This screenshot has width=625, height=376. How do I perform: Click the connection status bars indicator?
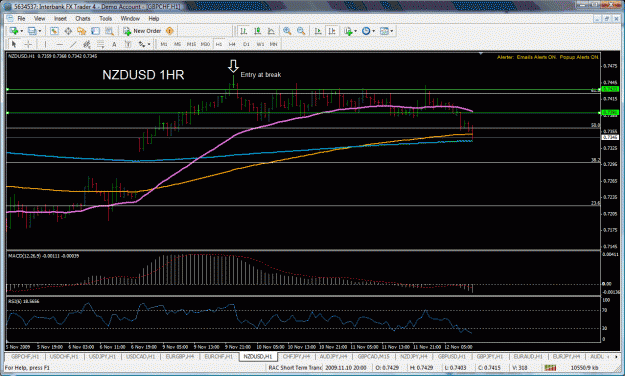pyautogui.click(x=550, y=367)
